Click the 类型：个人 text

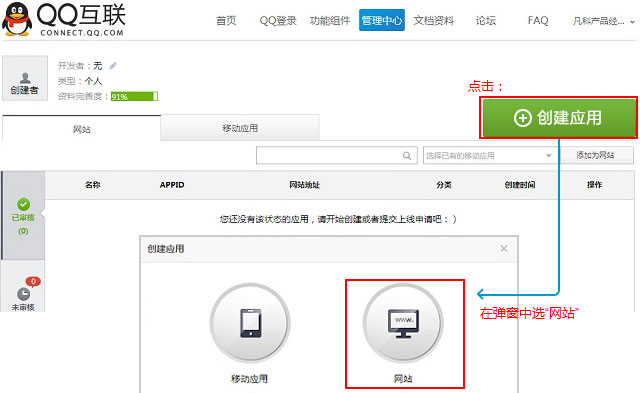pos(80,81)
